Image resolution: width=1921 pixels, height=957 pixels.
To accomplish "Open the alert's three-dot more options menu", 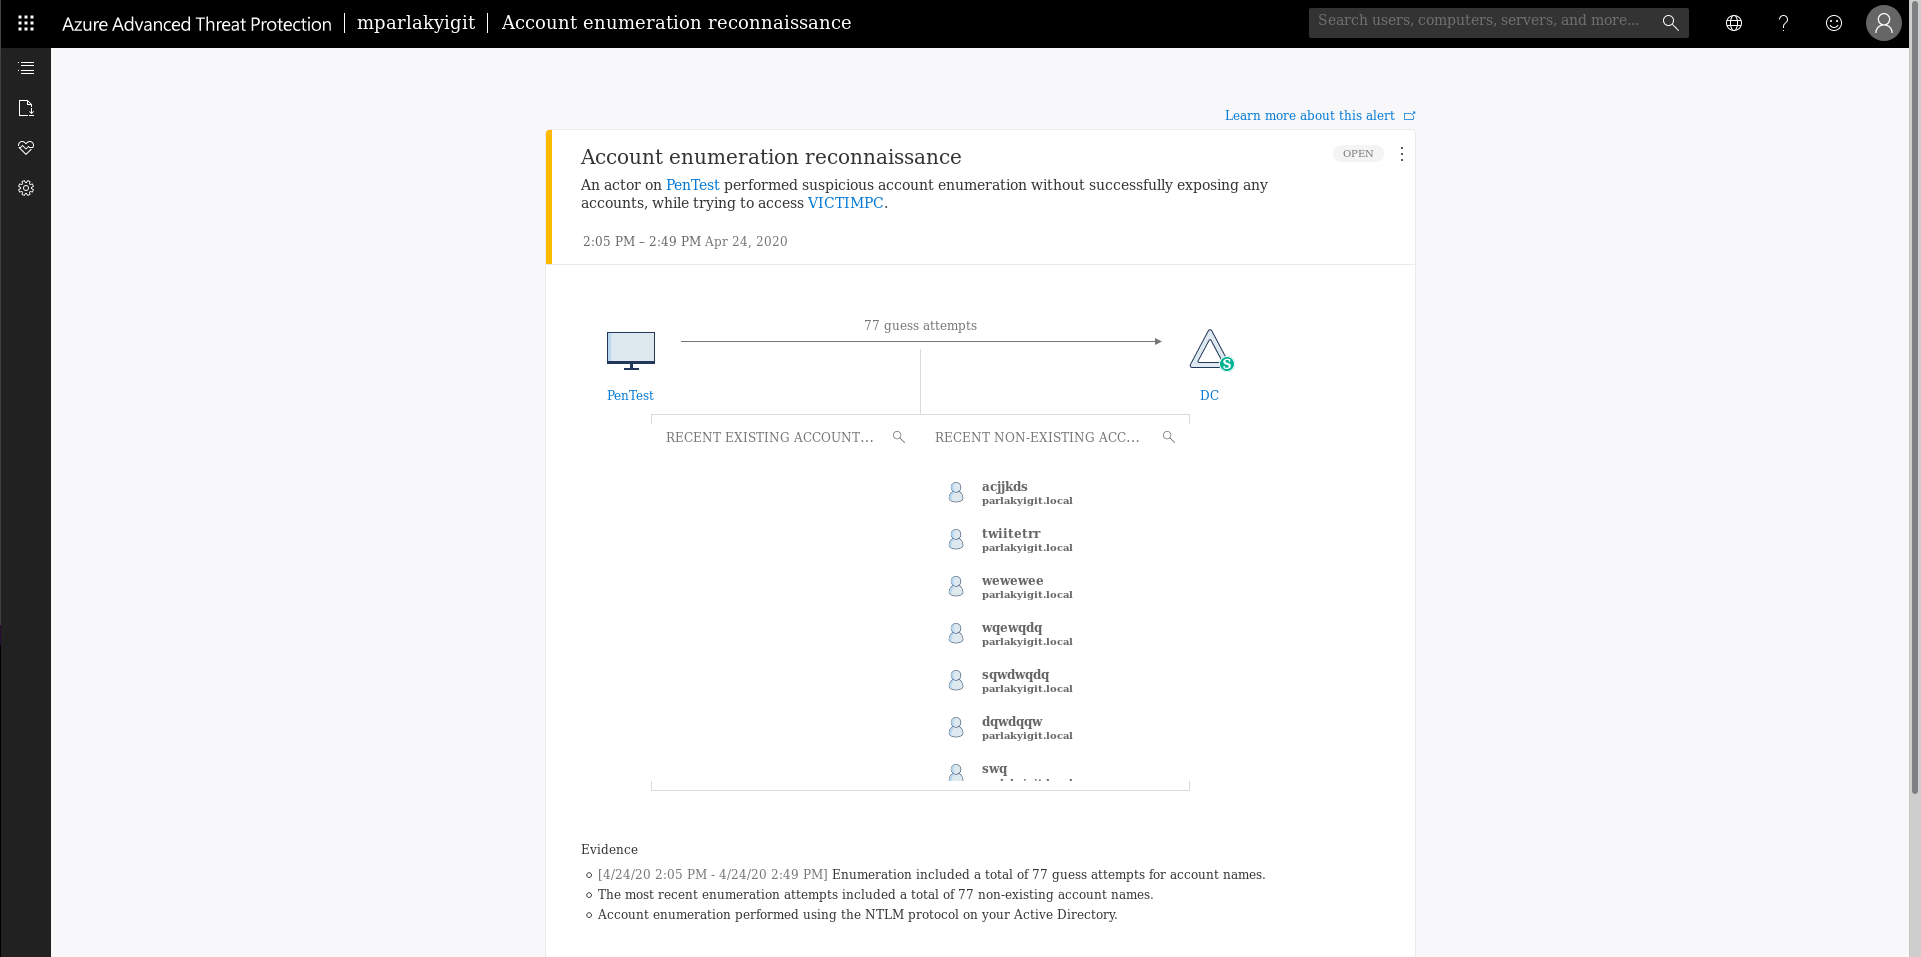I will coord(1402,154).
